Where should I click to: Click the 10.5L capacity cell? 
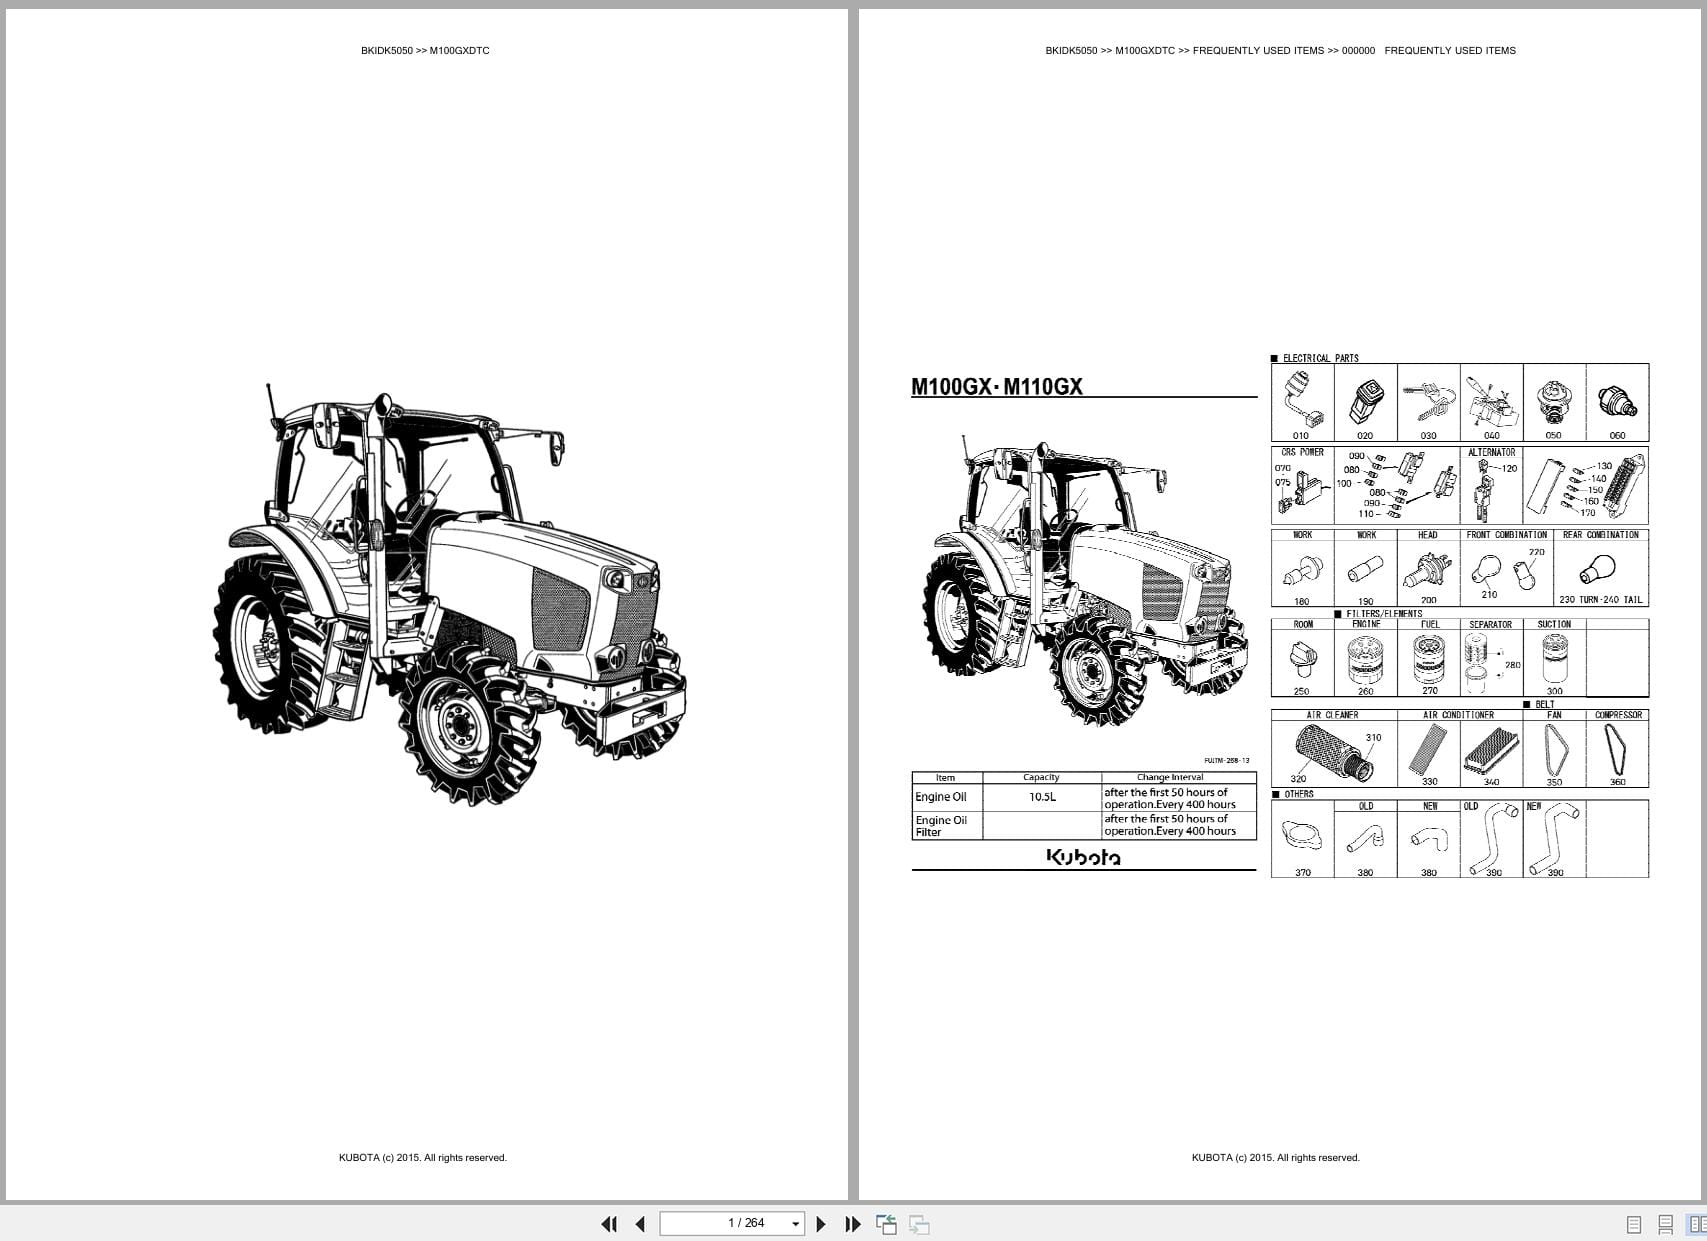coord(1041,797)
